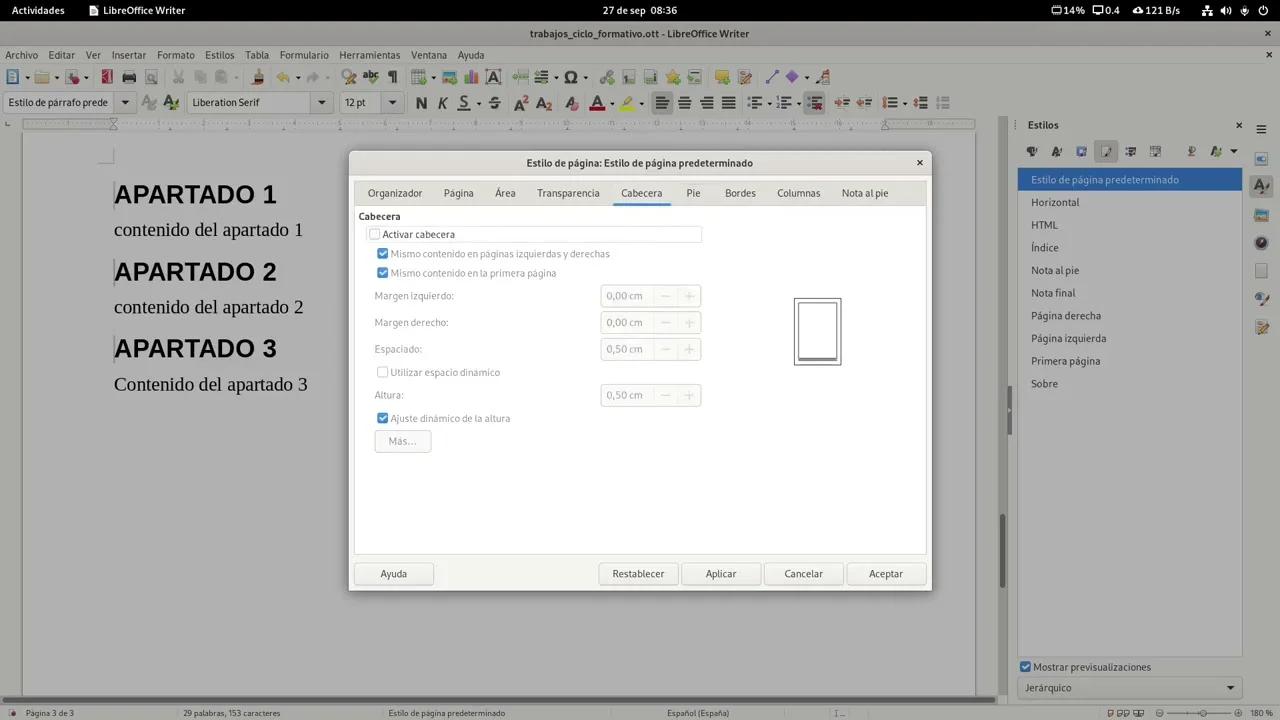Run spell check using the abc toolbar icon
The image size is (1280, 720).
[x=369, y=77]
